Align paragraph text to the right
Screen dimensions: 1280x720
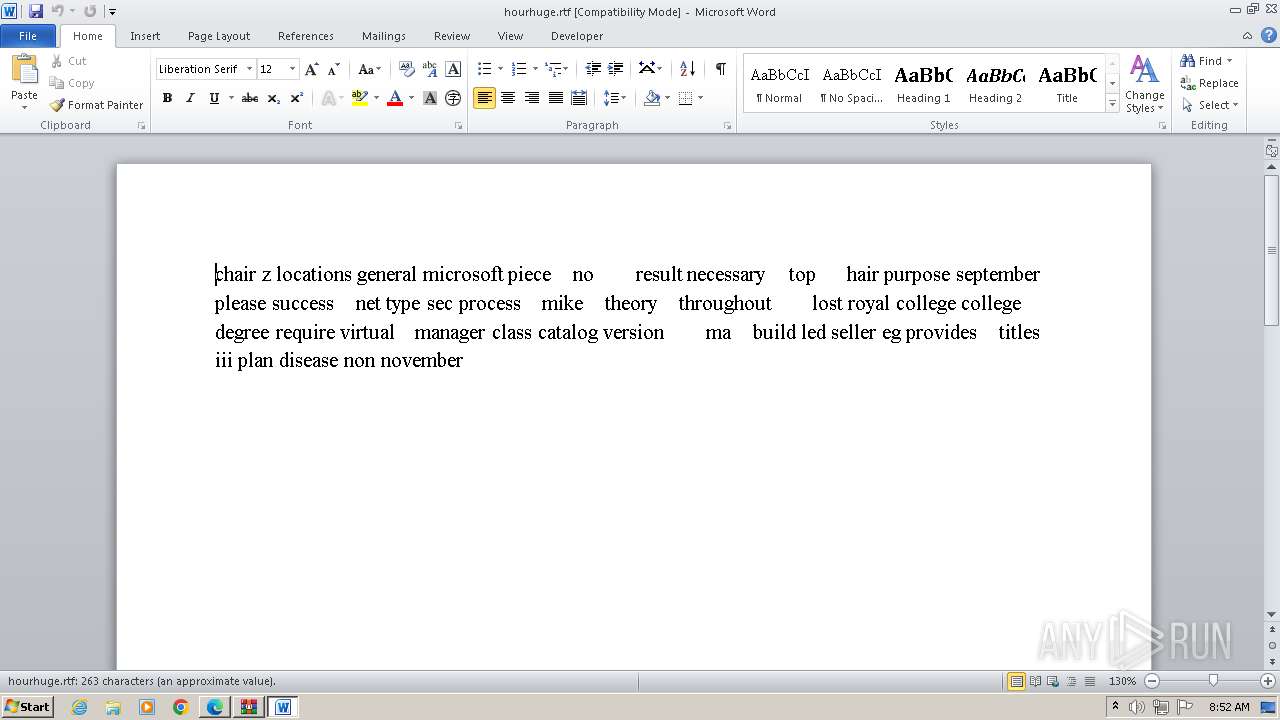point(532,98)
